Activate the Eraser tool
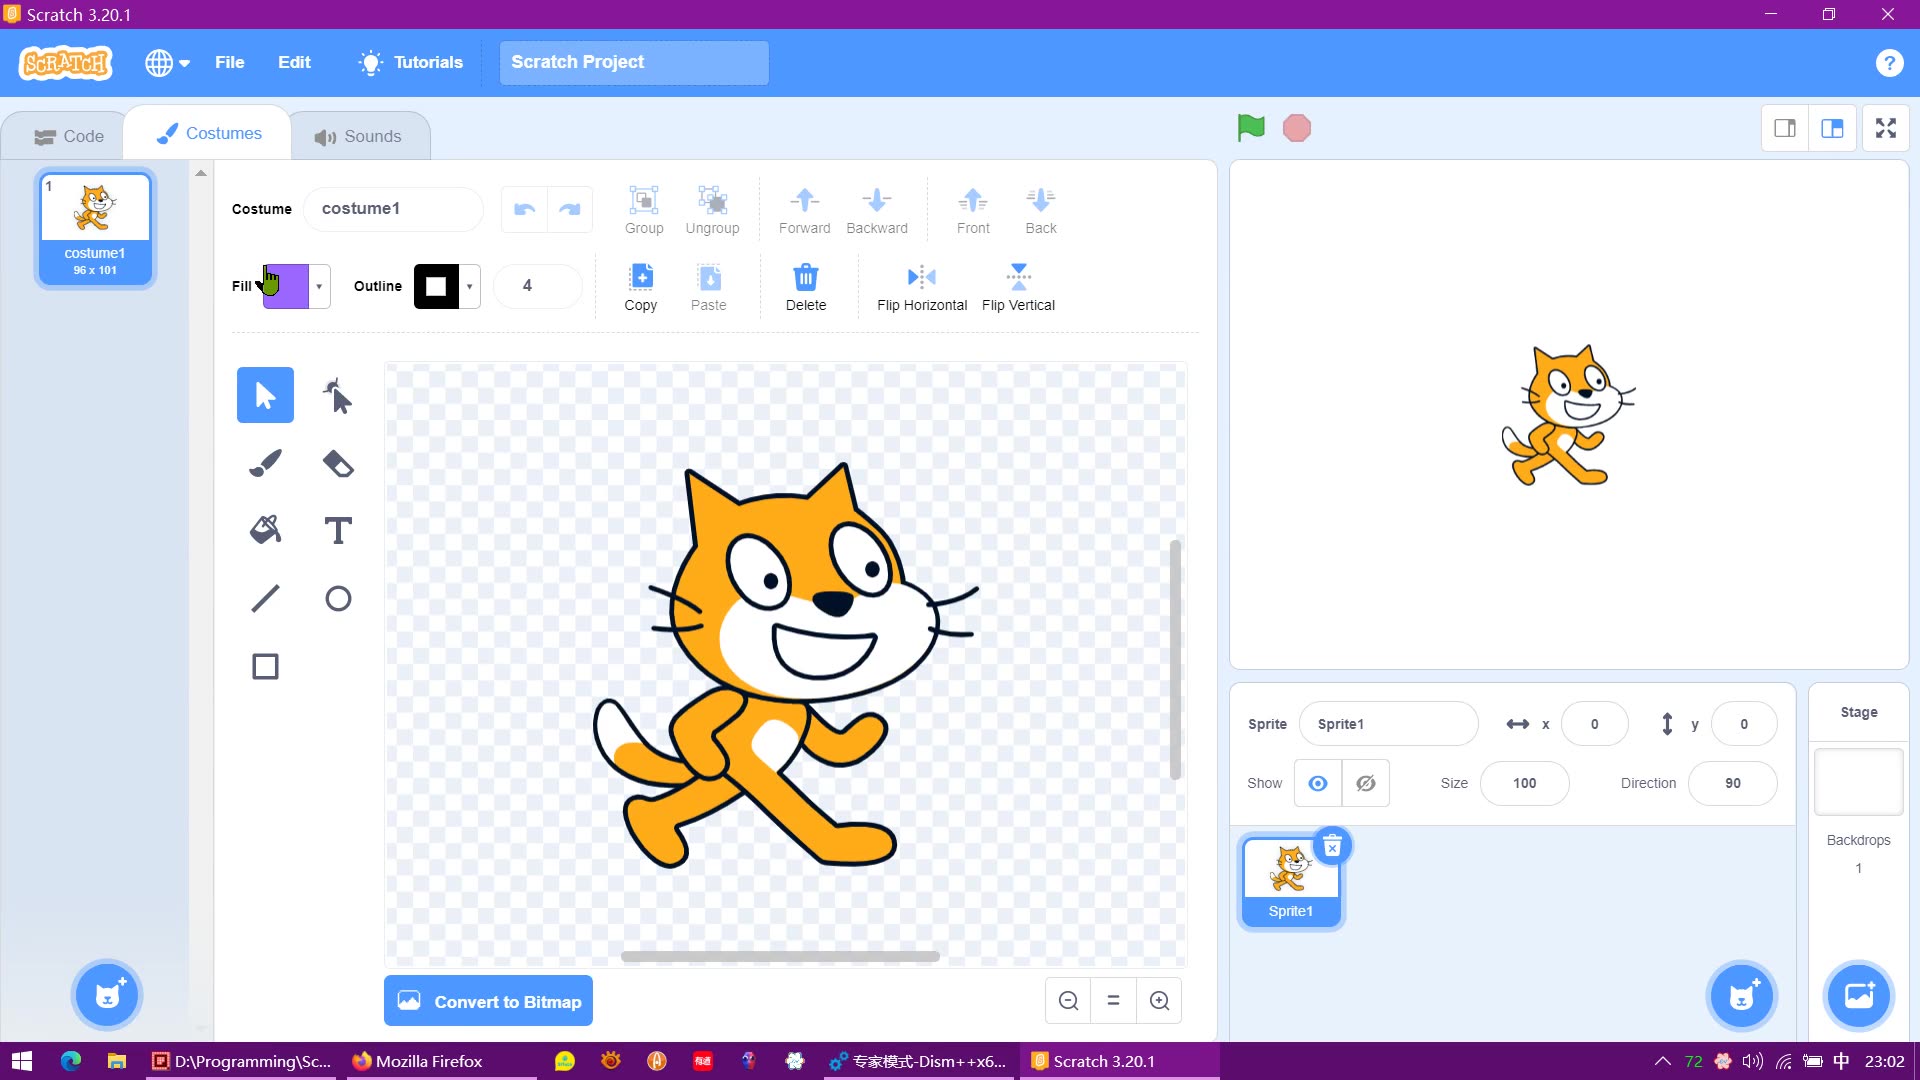 pyautogui.click(x=337, y=462)
